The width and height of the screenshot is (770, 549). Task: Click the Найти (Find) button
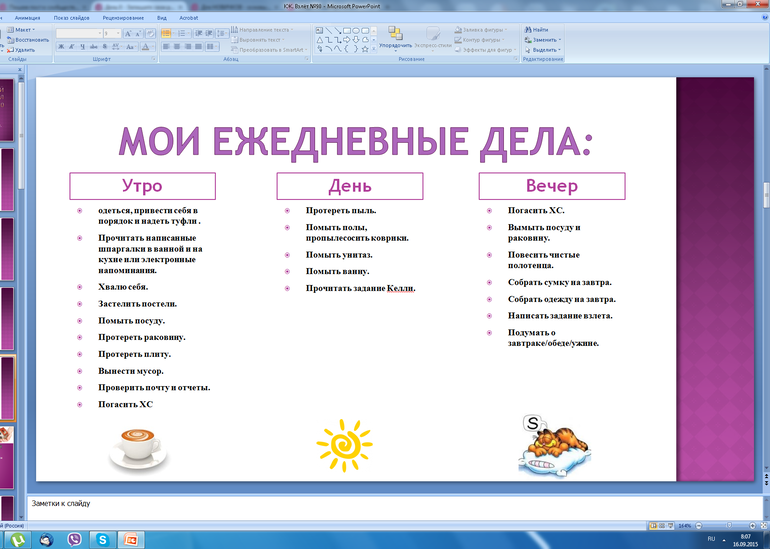pos(539,30)
